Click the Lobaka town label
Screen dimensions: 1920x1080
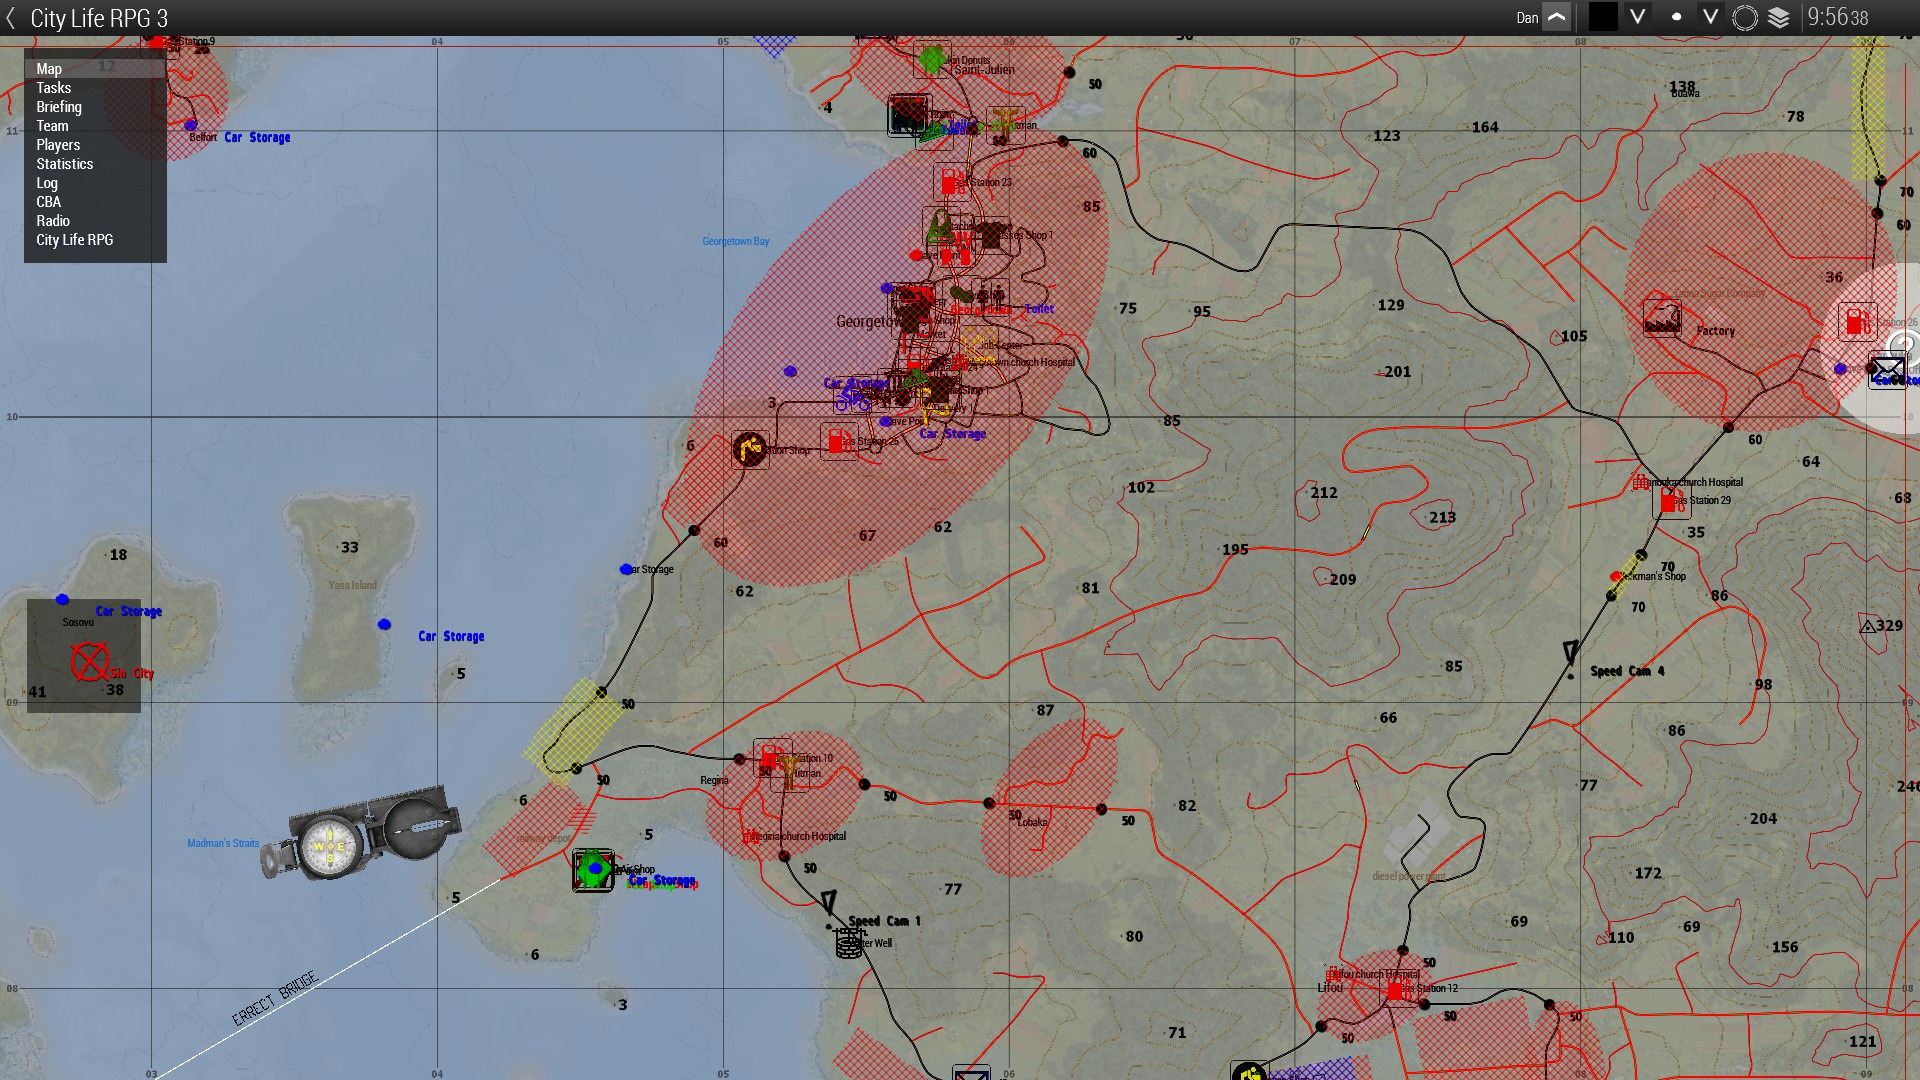(1033, 822)
